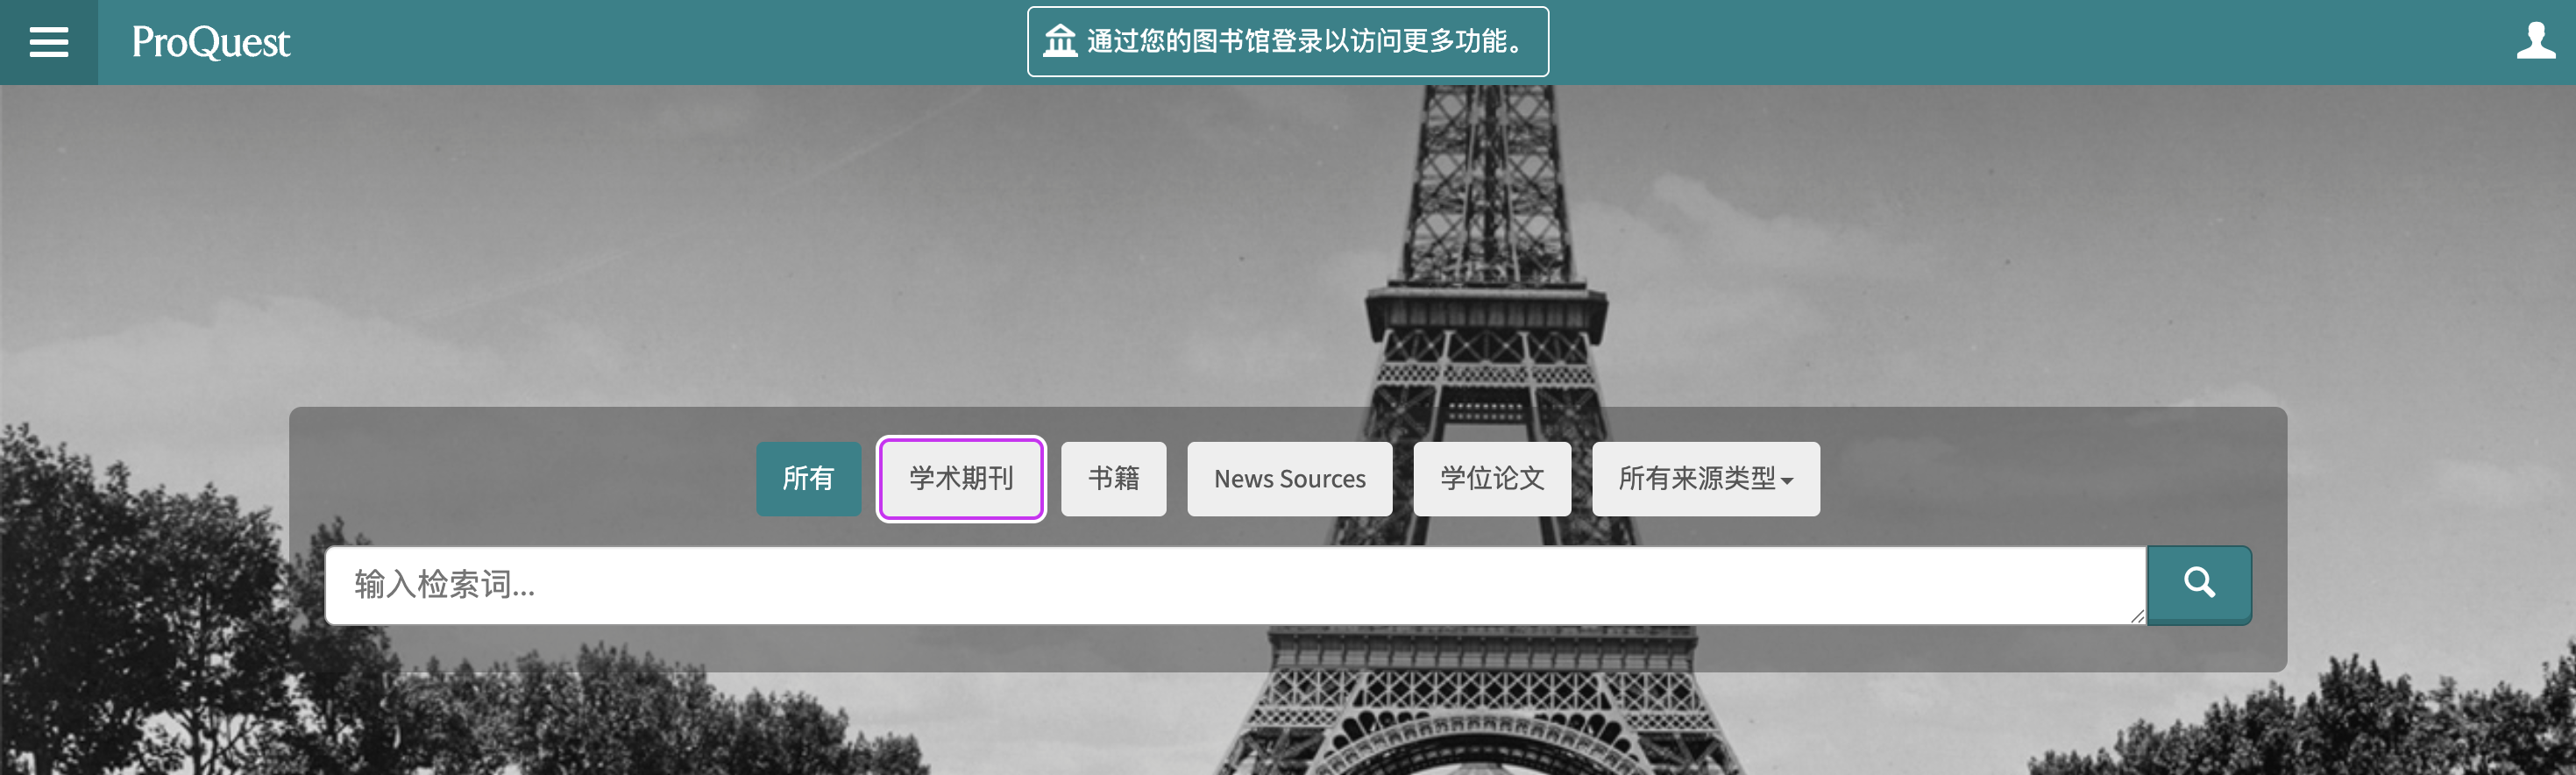Toggle the 书籍 source filter
Image resolution: width=2576 pixels, height=775 pixels.
click(1112, 479)
